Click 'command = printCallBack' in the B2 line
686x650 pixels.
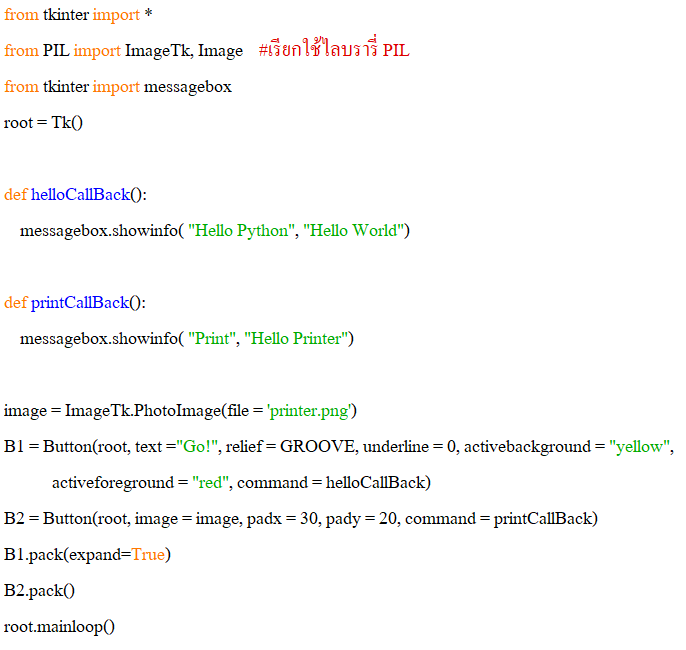click(x=499, y=519)
